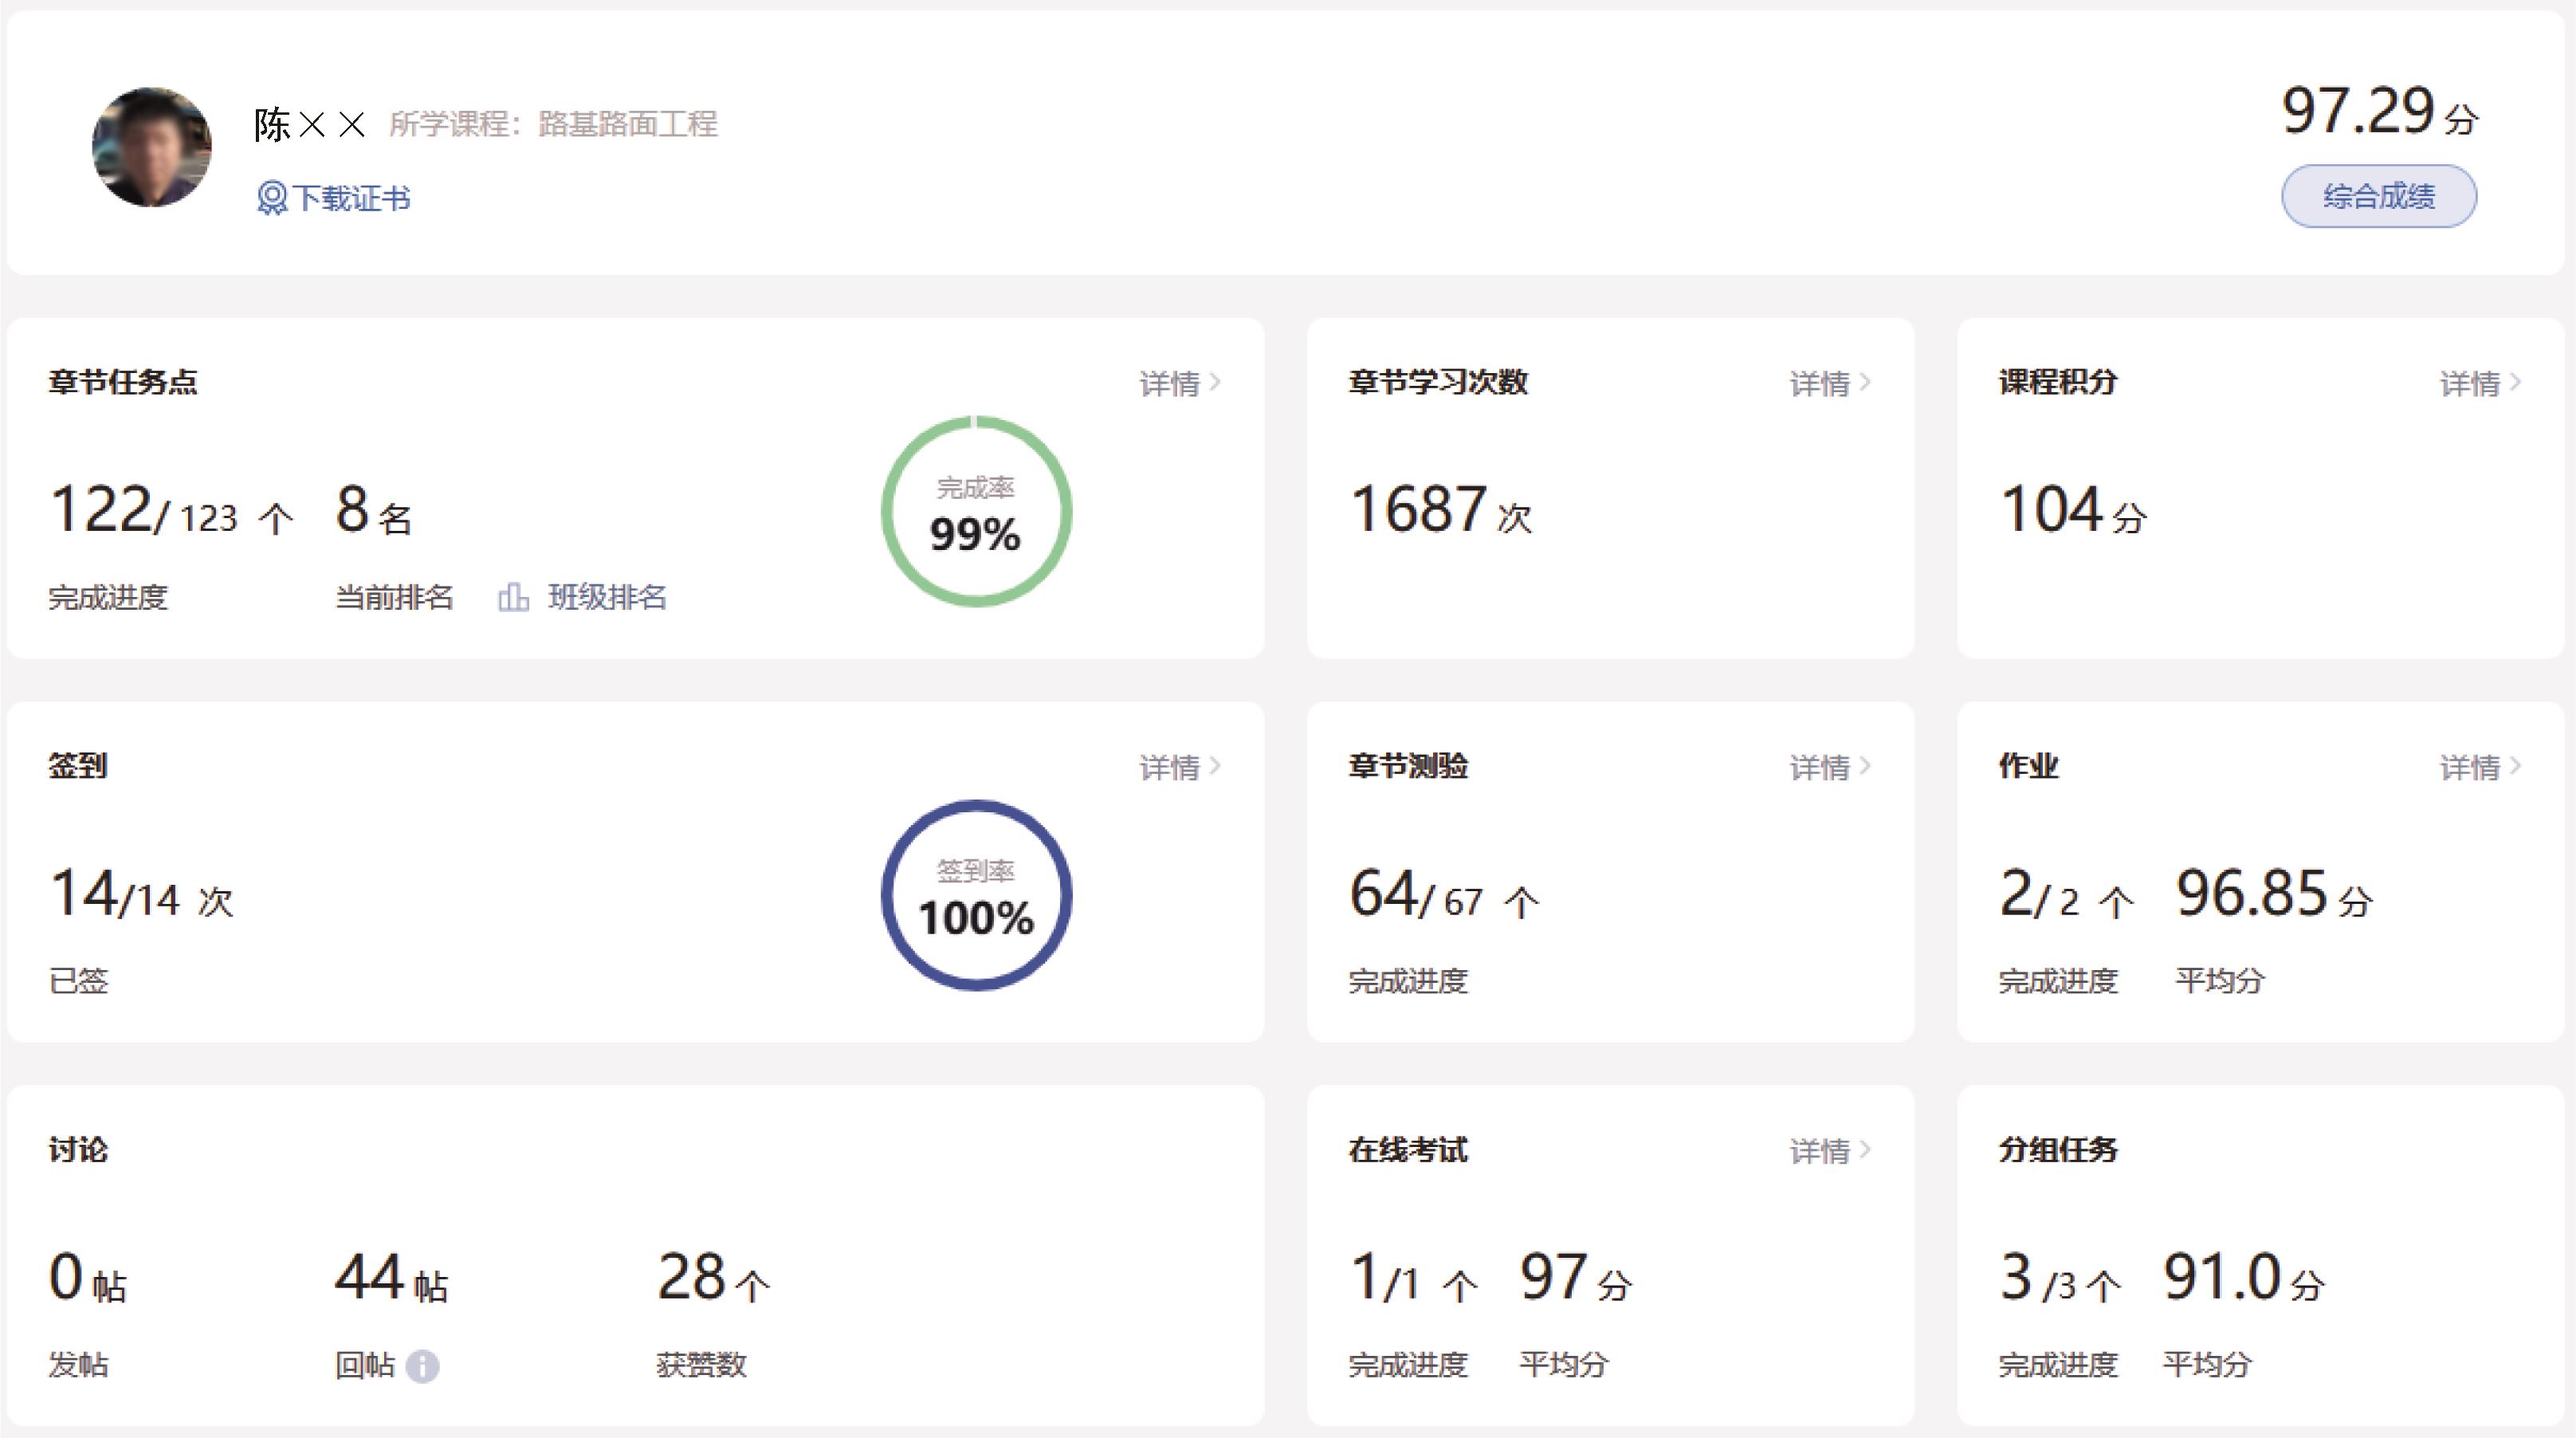
Task: Open 班级排名 class ranking link
Action: tap(606, 597)
